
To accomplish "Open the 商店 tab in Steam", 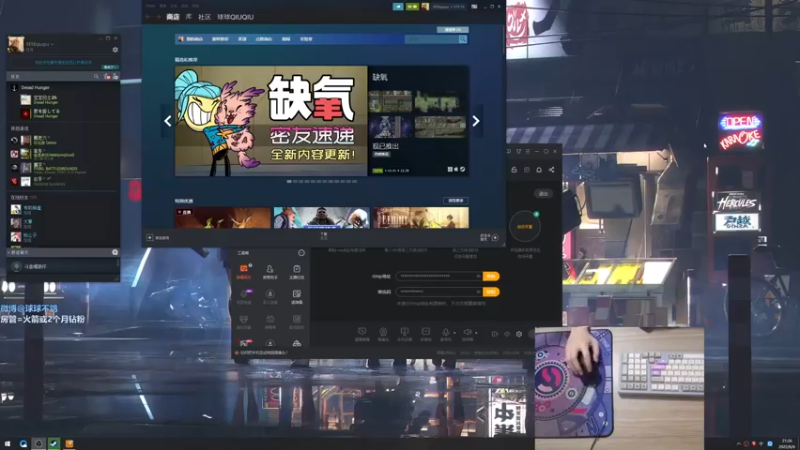I will 173,17.
